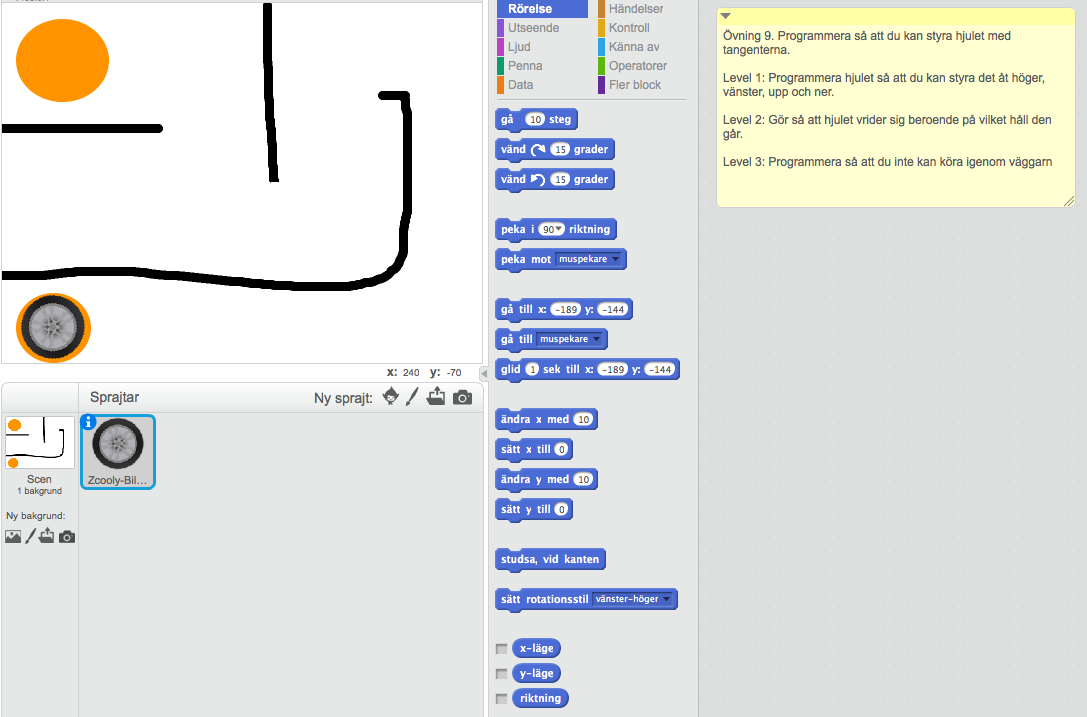
Task: Edit the value in ändra y med block
Action: [x=584, y=479]
